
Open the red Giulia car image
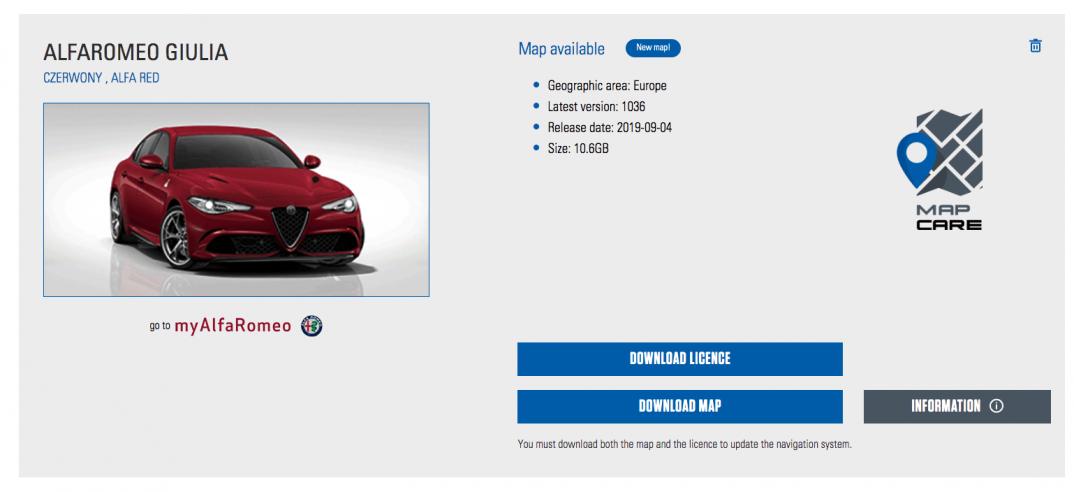pos(236,199)
